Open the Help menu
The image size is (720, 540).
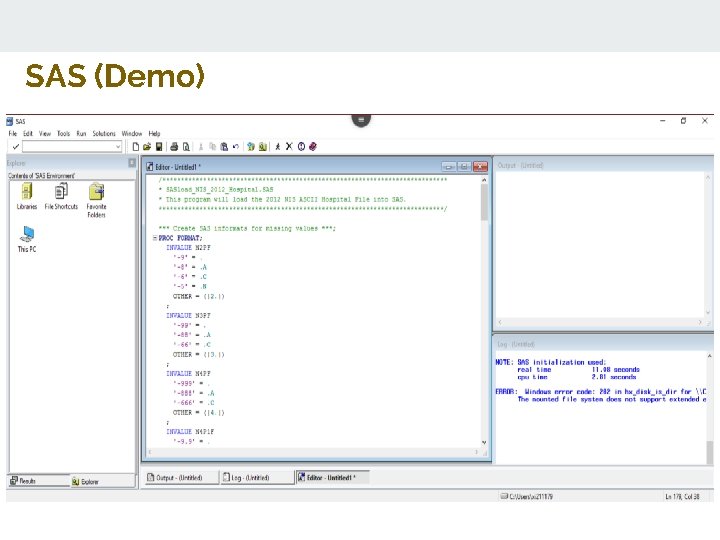(x=154, y=134)
